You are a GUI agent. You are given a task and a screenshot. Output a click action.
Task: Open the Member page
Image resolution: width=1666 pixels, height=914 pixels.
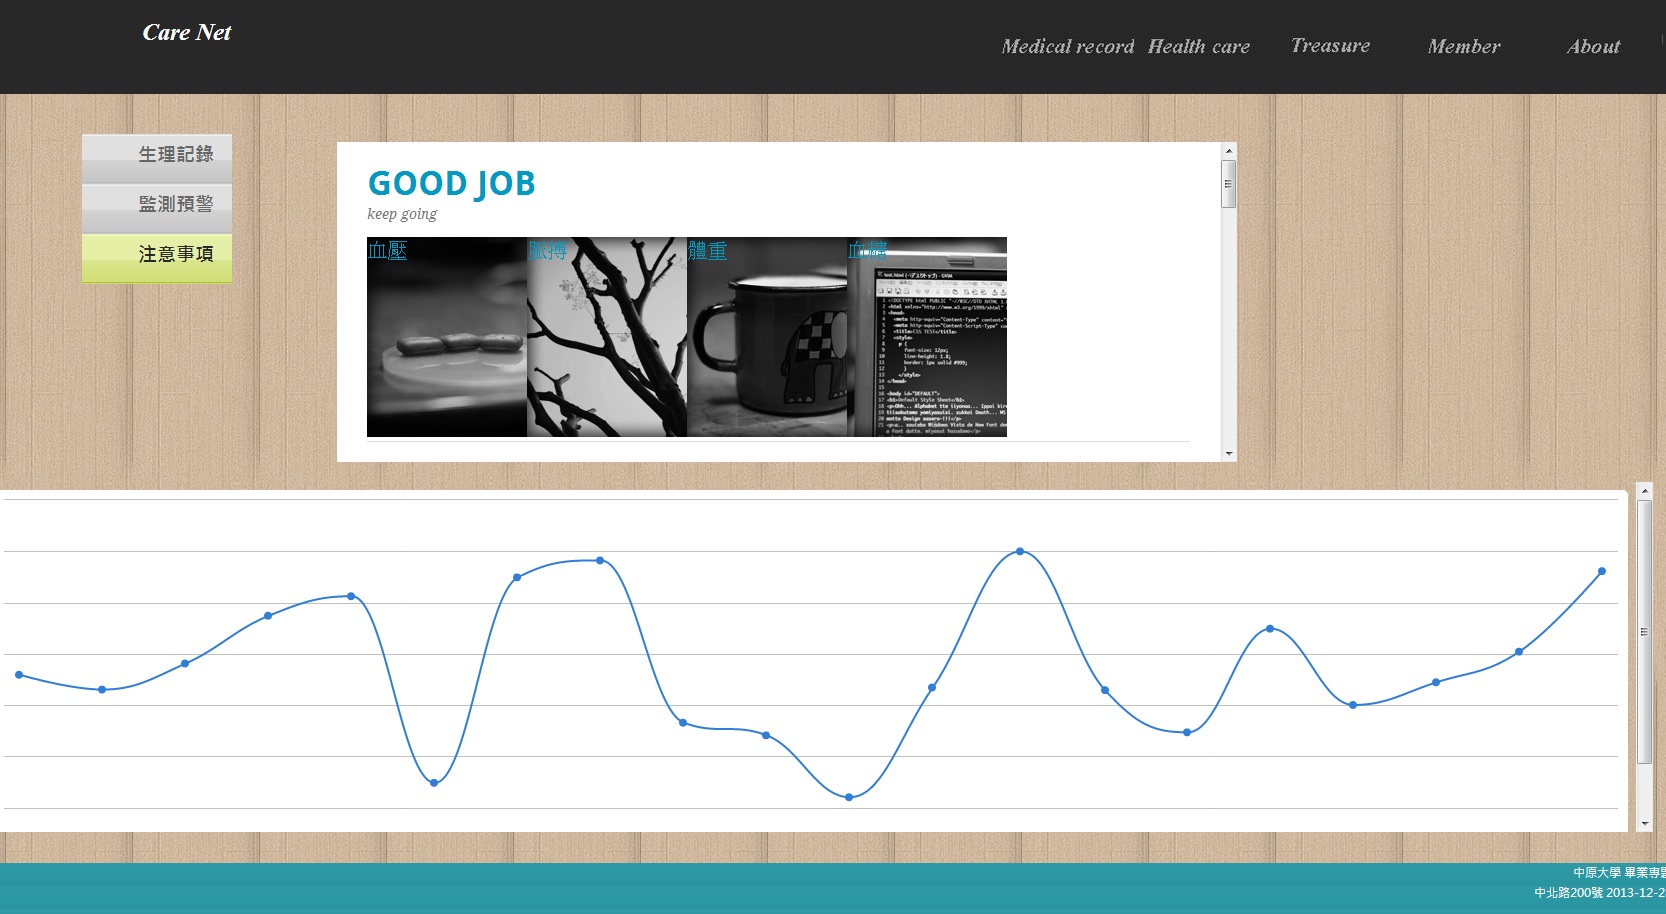point(1463,47)
